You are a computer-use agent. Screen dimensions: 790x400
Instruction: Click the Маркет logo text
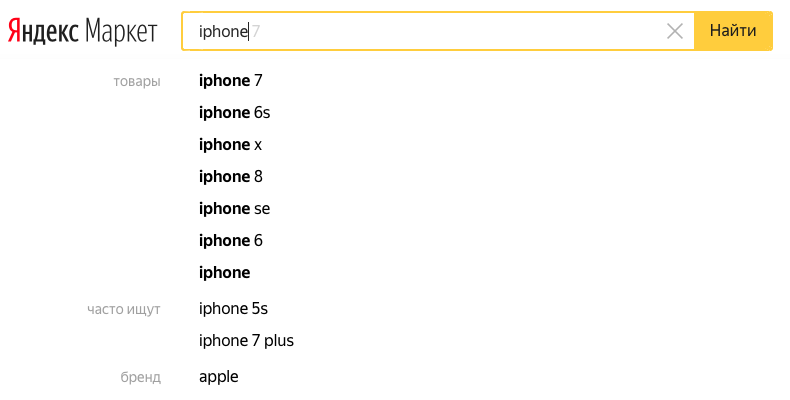tap(121, 32)
